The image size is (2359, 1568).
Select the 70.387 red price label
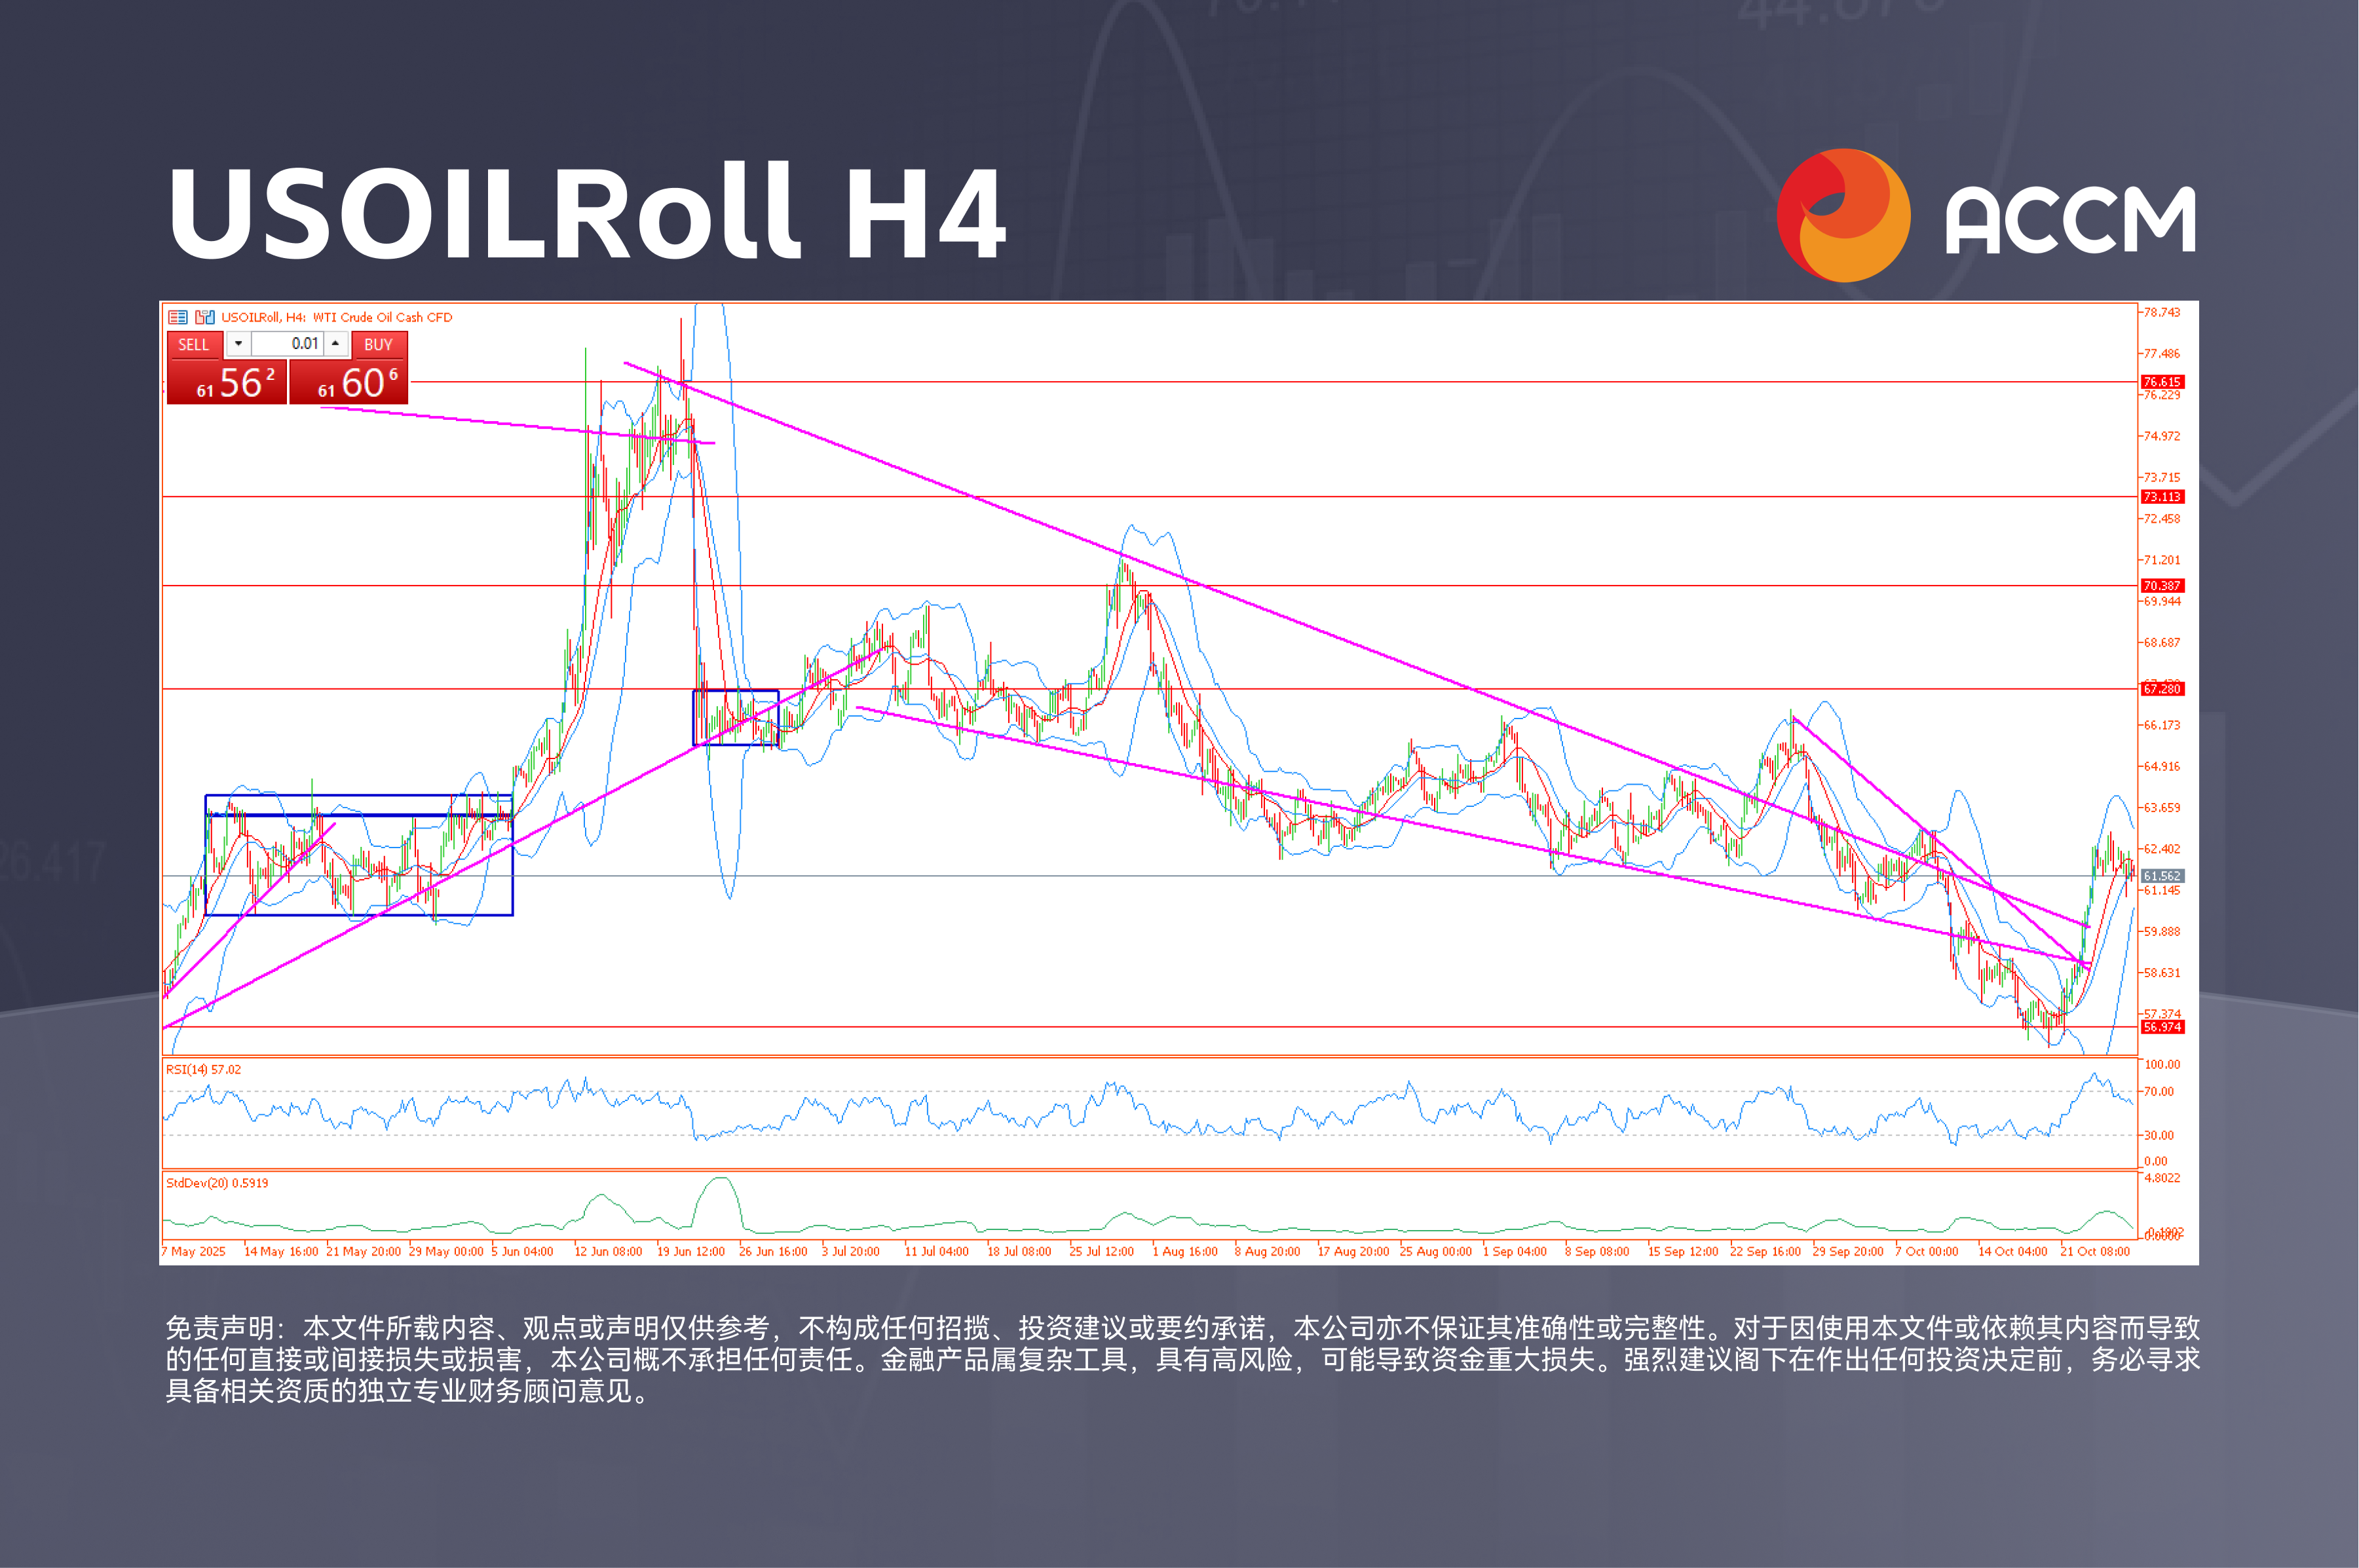coord(2161,586)
